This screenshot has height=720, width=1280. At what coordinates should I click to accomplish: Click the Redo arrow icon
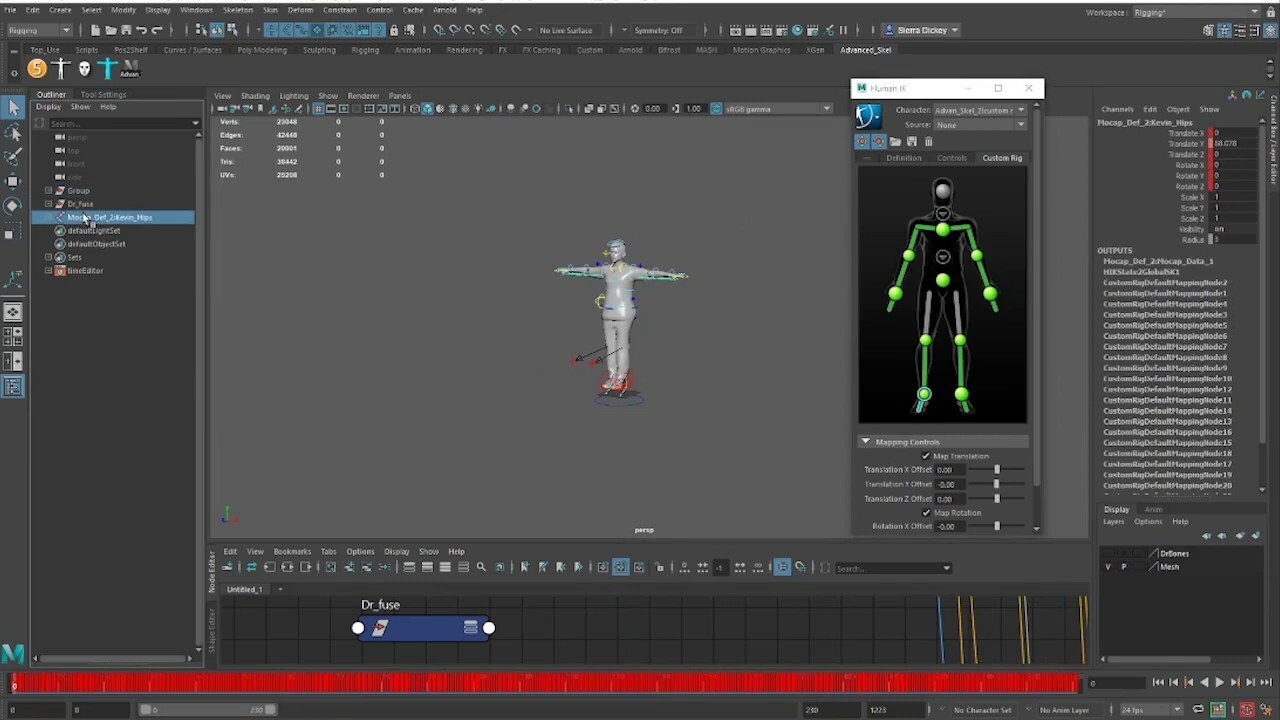coord(157,30)
